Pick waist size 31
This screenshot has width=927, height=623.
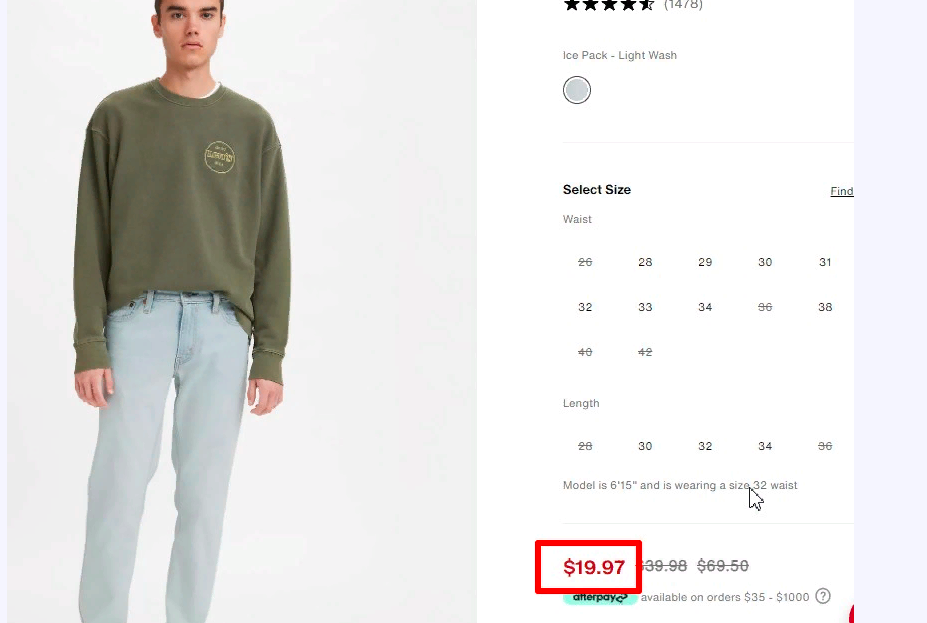coord(825,262)
